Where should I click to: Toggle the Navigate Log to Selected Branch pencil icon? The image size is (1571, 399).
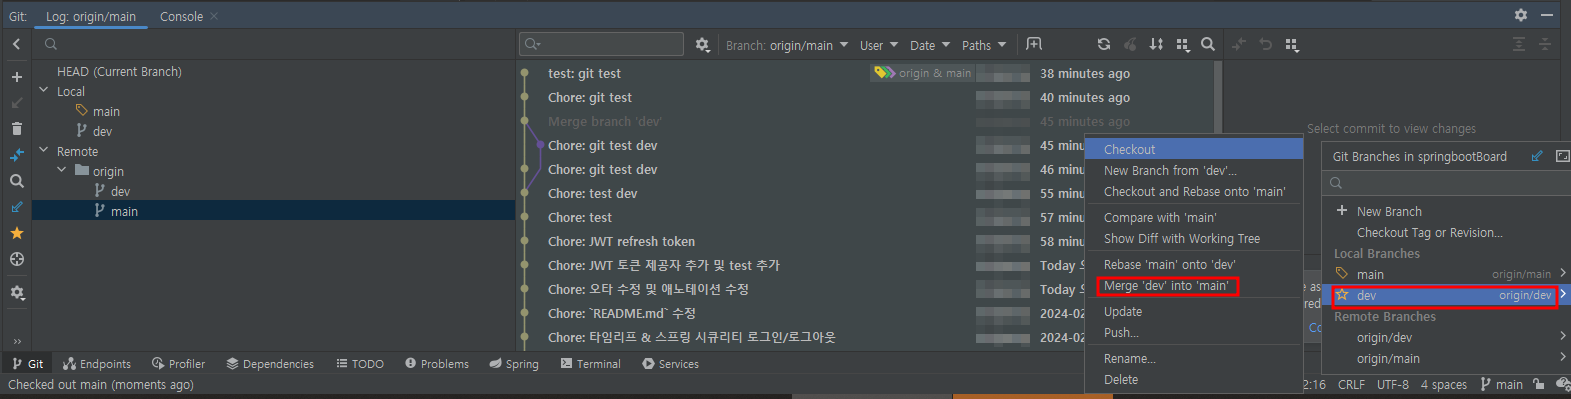pos(16,207)
